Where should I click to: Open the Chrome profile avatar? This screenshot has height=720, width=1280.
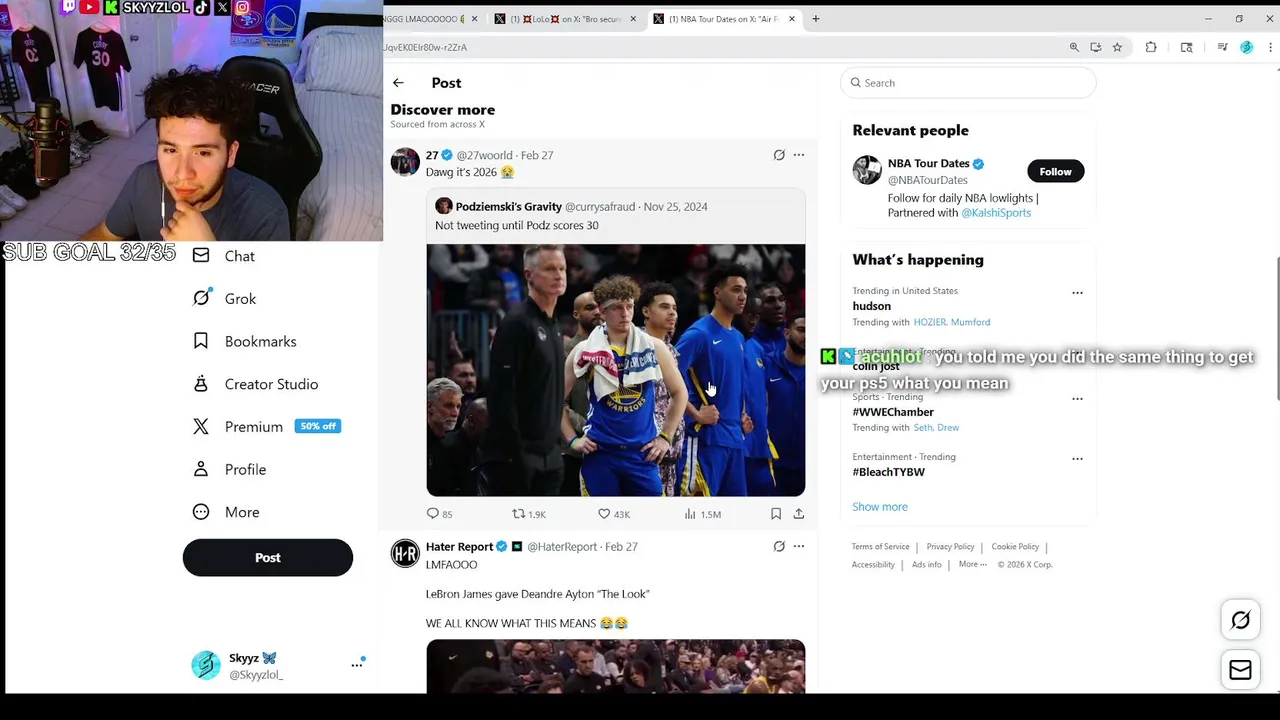[x=1246, y=47]
